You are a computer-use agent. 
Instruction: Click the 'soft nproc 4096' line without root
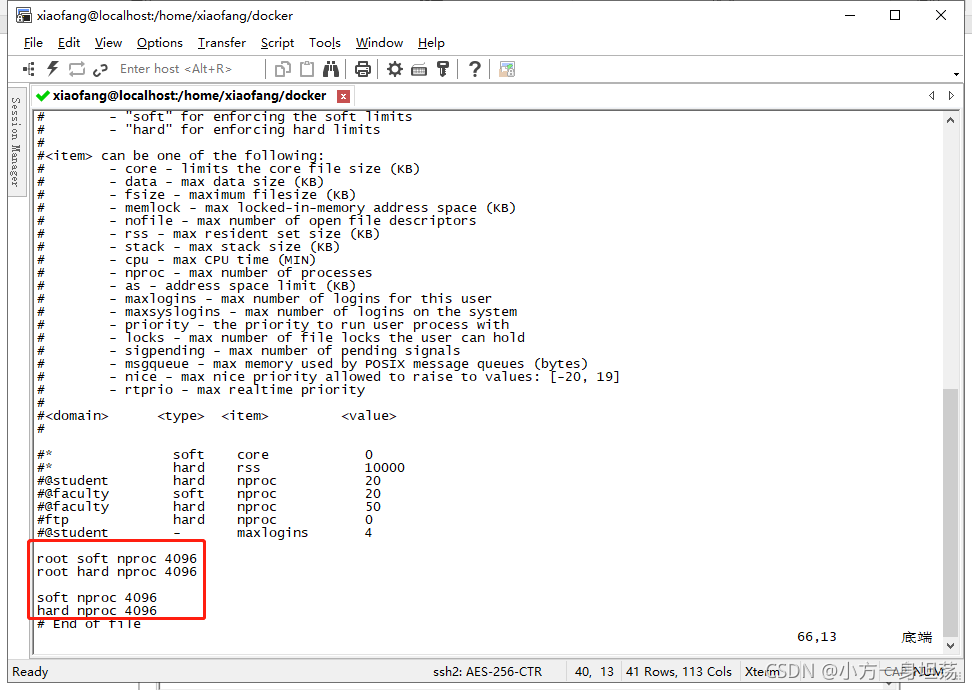coord(97,598)
